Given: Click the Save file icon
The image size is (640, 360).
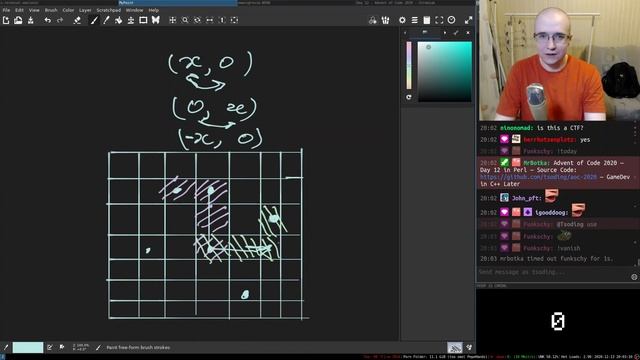Looking at the screenshot, I should pyautogui.click(x=31, y=20).
